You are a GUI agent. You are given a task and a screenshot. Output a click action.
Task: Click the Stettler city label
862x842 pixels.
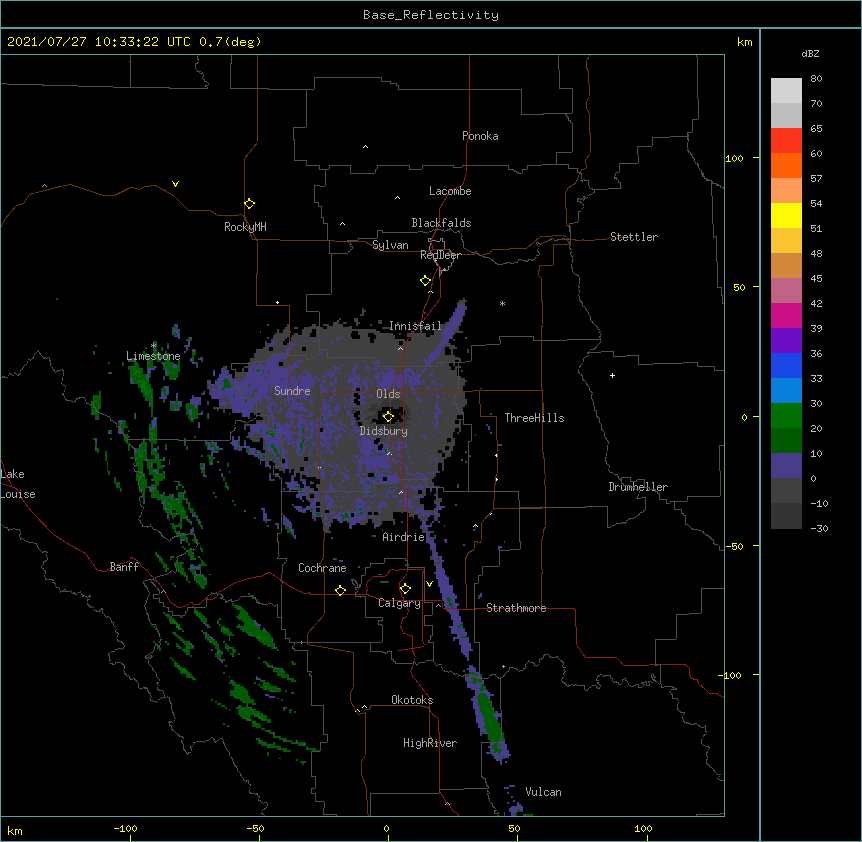pos(634,237)
